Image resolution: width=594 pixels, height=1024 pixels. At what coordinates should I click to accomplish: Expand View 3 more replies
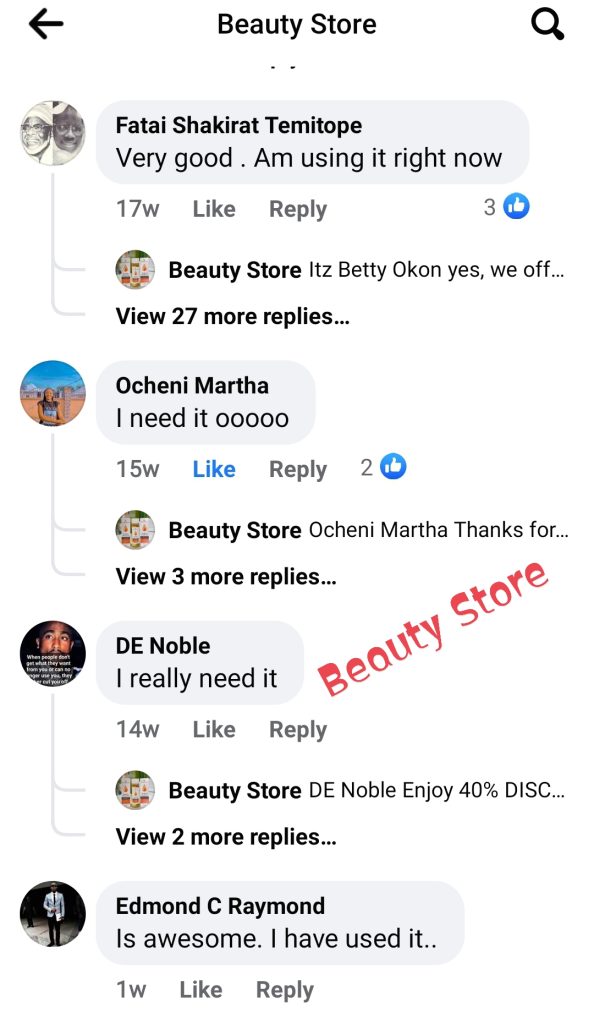point(226,577)
